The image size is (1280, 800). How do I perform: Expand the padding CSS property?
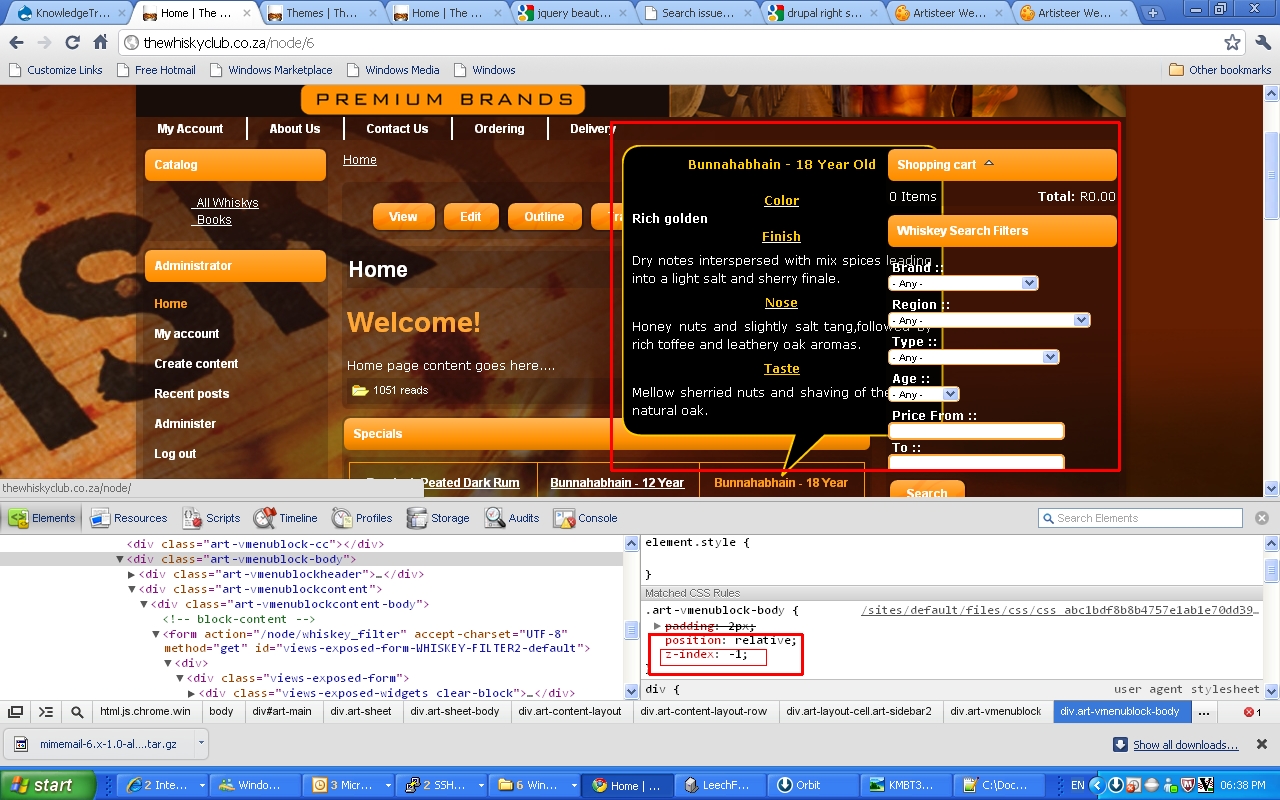tap(657, 627)
